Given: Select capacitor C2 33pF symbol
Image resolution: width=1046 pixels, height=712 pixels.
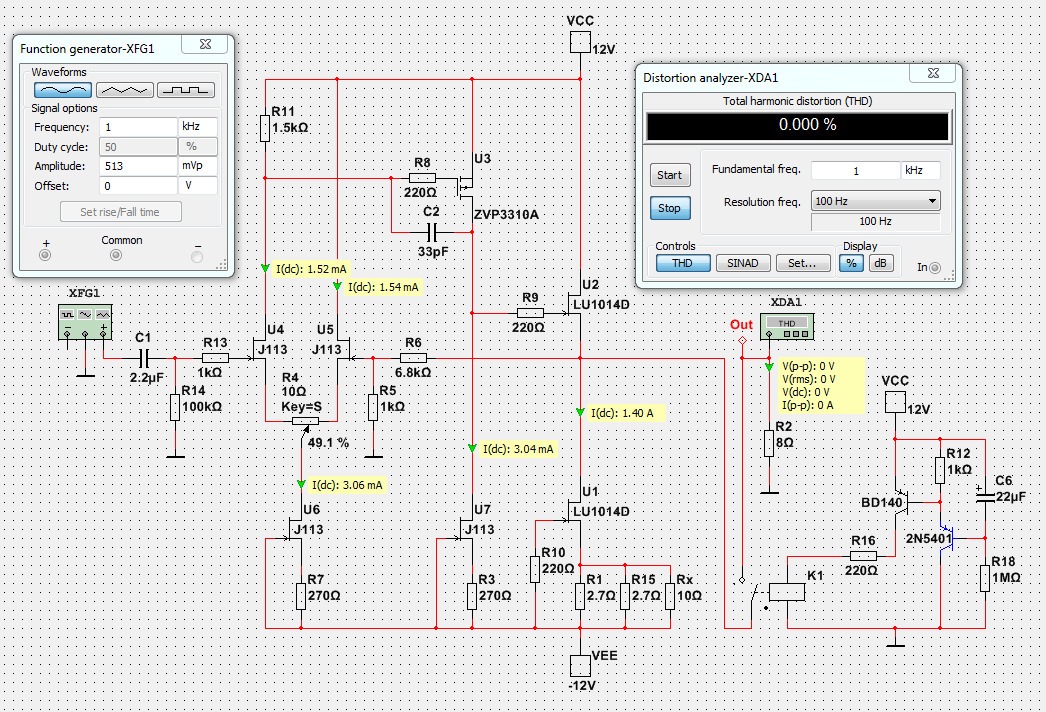Looking at the screenshot, I should click(x=432, y=232).
